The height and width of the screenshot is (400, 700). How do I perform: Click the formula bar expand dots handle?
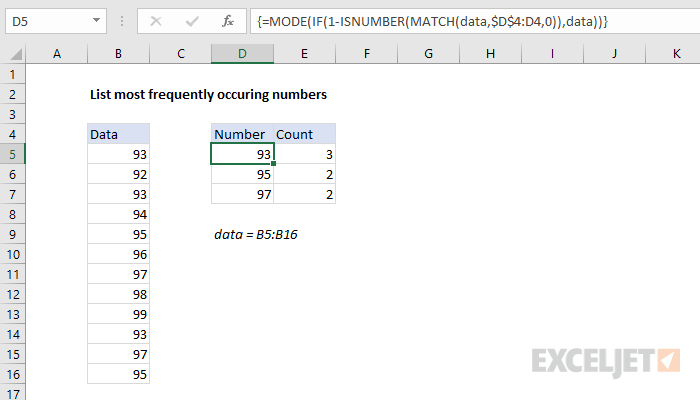click(x=122, y=21)
